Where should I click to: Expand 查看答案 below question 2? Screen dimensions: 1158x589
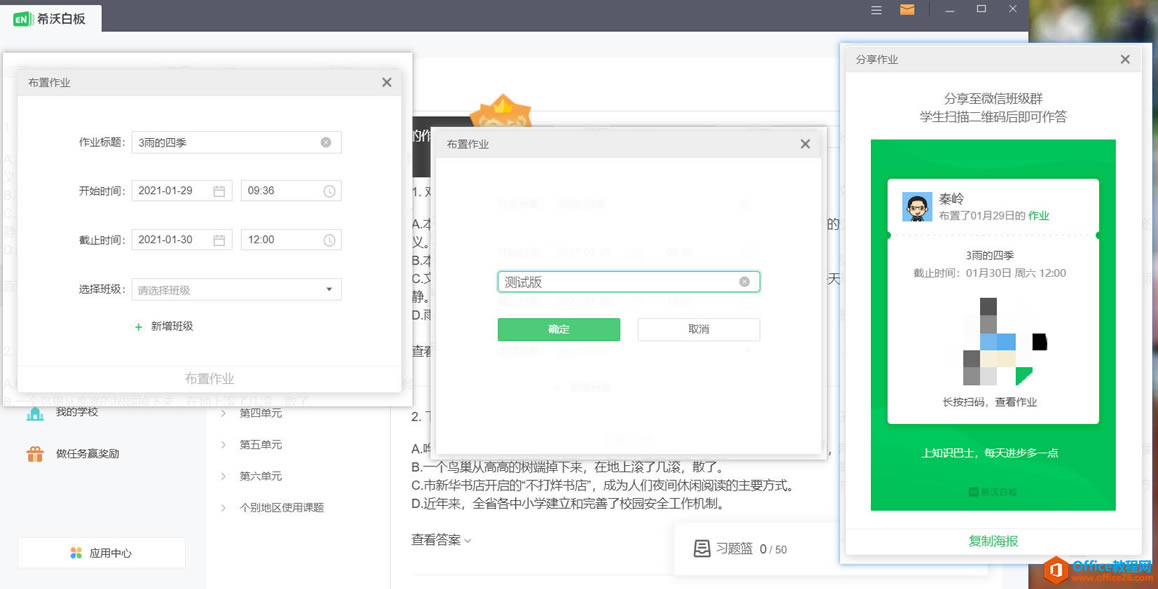point(441,540)
